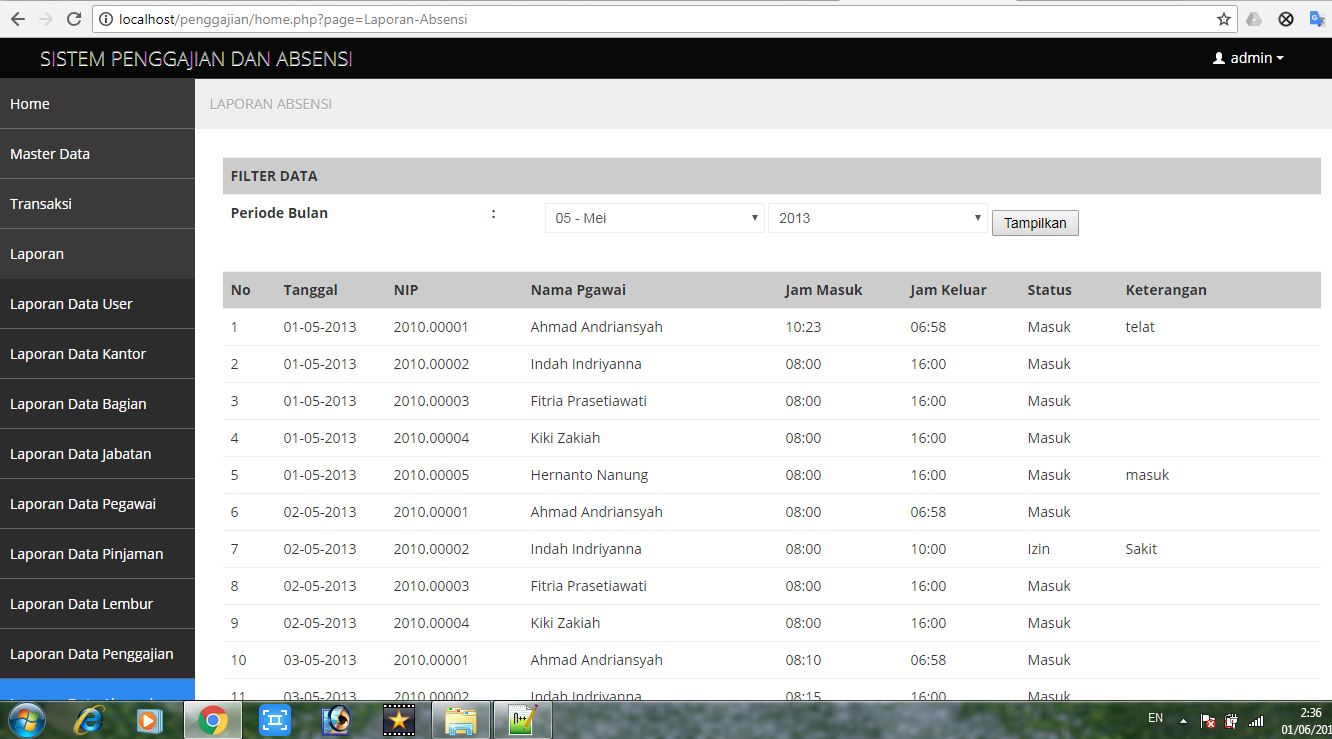Screen dimensions: 1332x739
Task: Open Google Translate extension icon
Action: tap(1316, 18)
